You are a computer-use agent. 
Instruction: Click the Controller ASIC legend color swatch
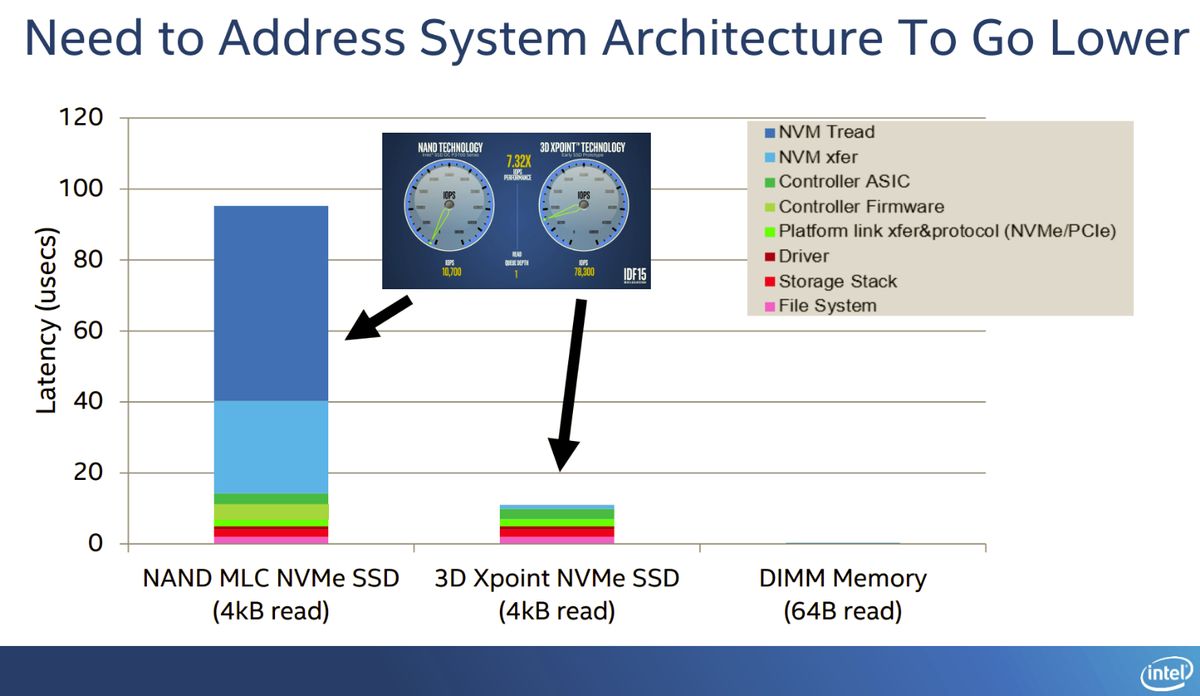click(x=769, y=183)
